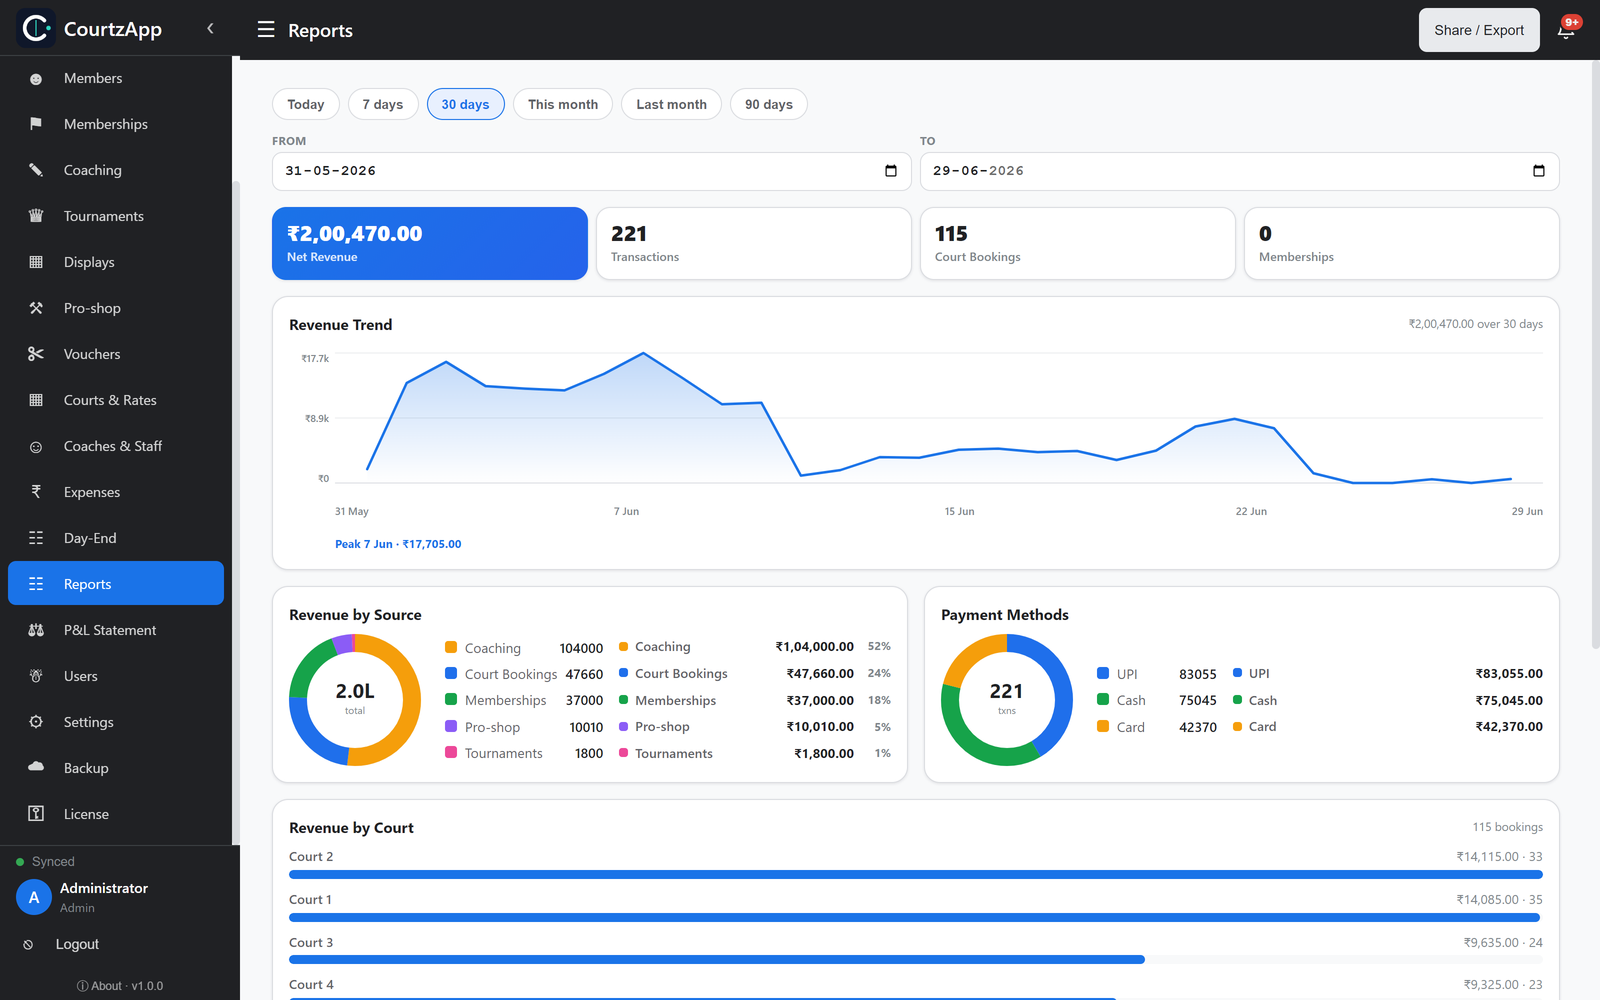1600x1000 pixels.
Task: Click the Synced status indicator
Action: 45,861
